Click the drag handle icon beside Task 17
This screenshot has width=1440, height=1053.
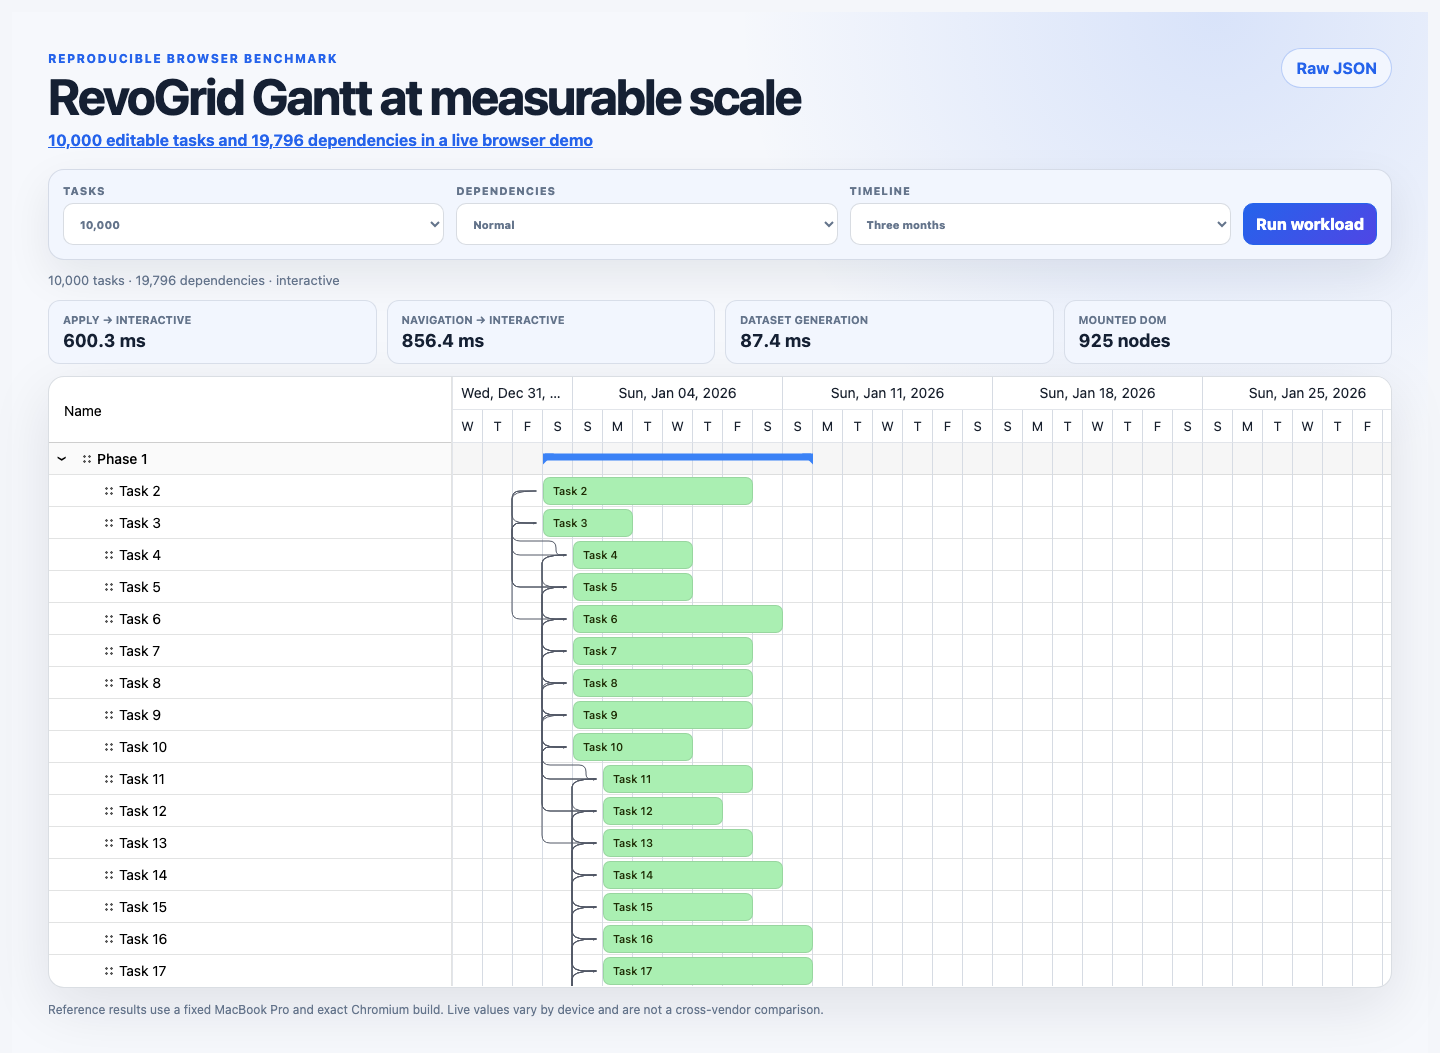pyautogui.click(x=109, y=971)
